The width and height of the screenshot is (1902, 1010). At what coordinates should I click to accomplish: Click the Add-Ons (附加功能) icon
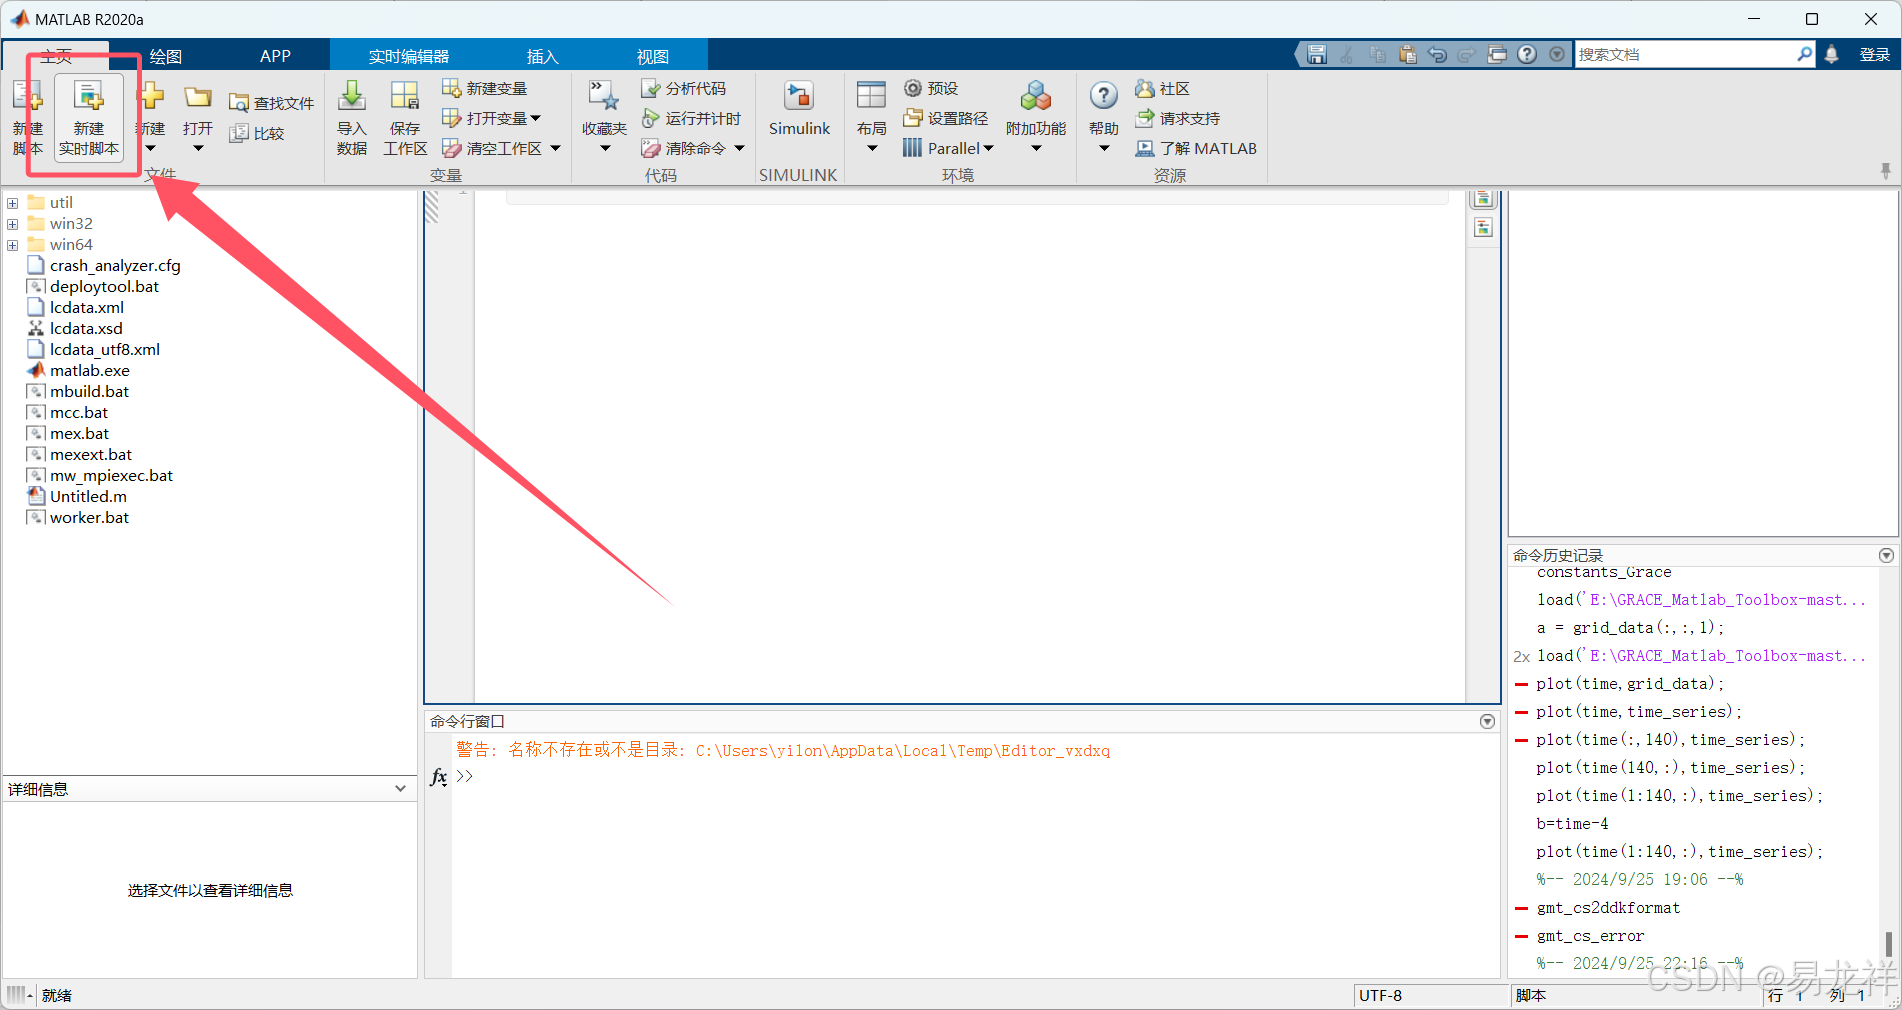1036,96
